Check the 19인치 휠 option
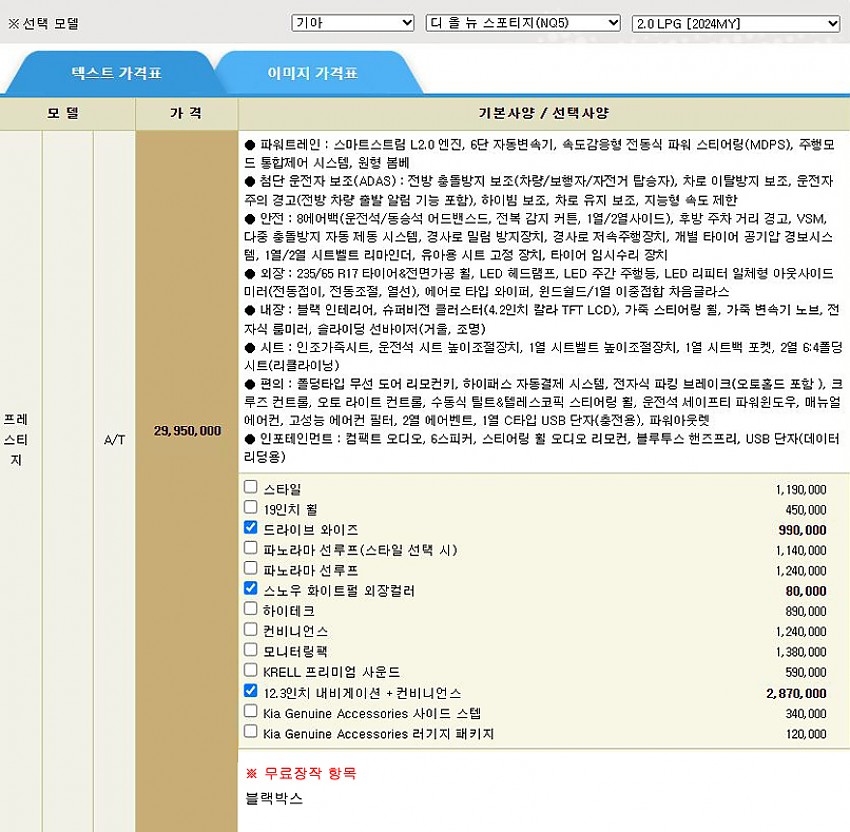The height and width of the screenshot is (832, 850). pyautogui.click(x=251, y=508)
